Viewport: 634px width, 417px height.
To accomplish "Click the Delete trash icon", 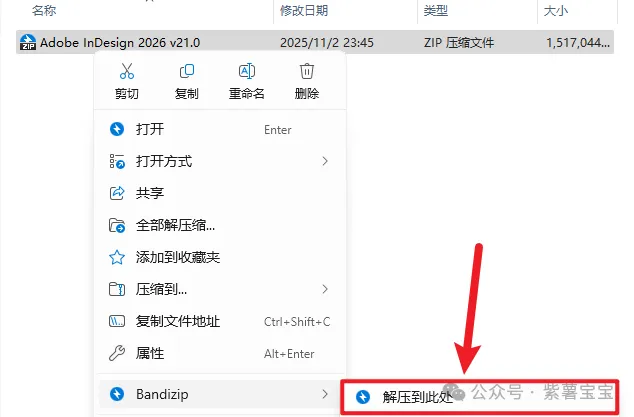I will pos(307,71).
